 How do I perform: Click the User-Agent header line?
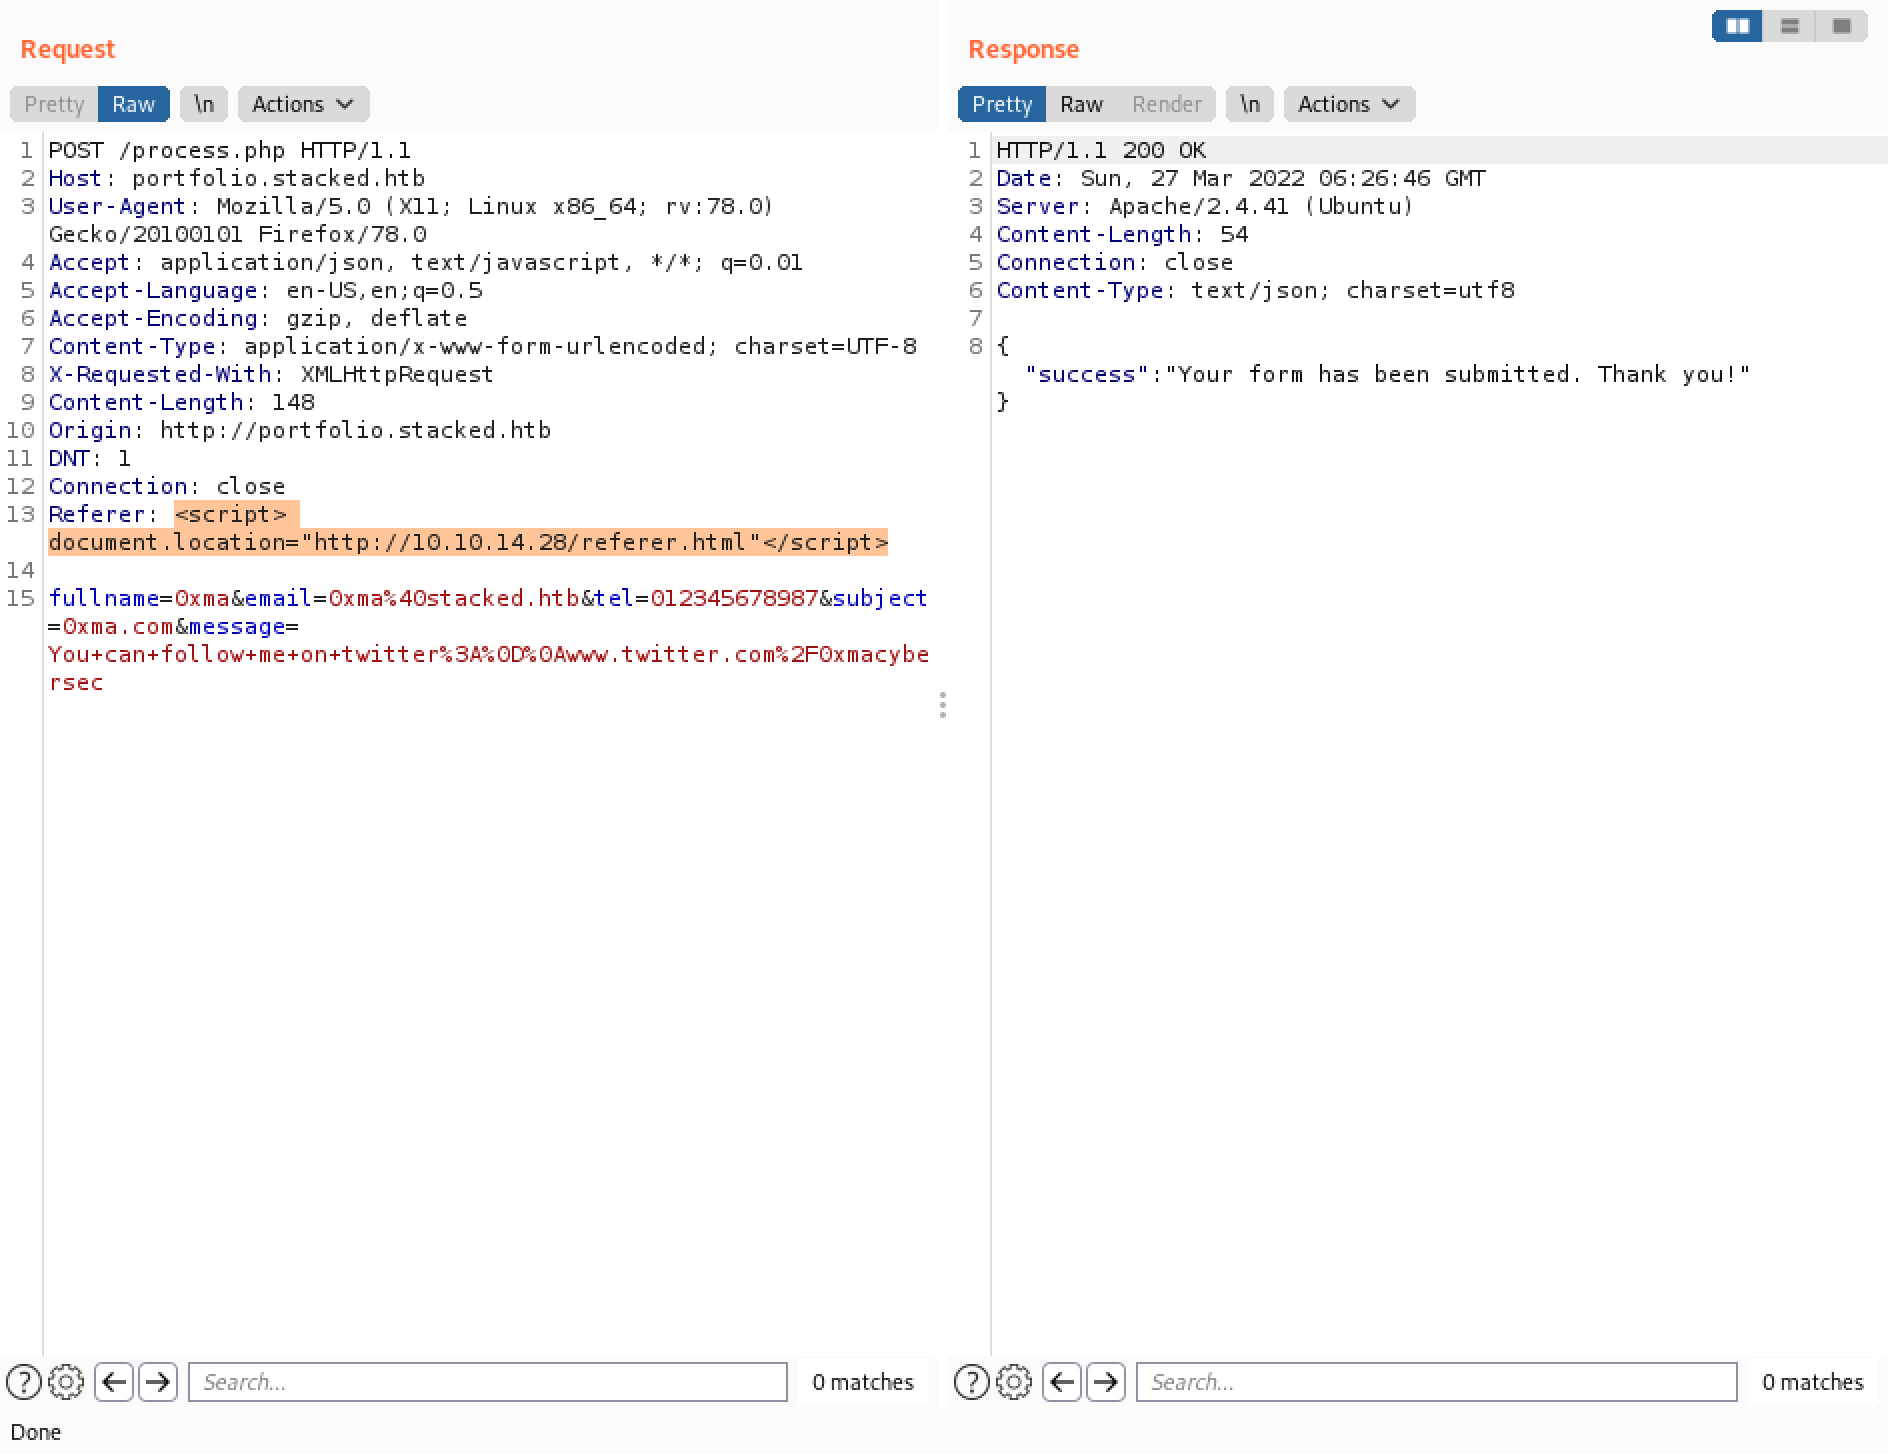411,220
